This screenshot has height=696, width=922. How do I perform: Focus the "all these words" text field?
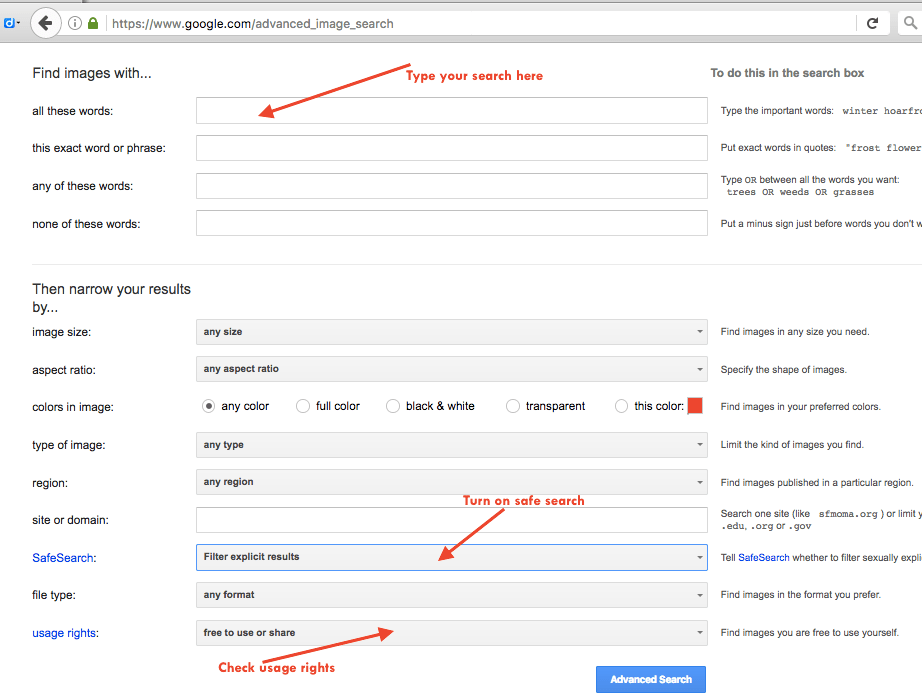(451, 111)
